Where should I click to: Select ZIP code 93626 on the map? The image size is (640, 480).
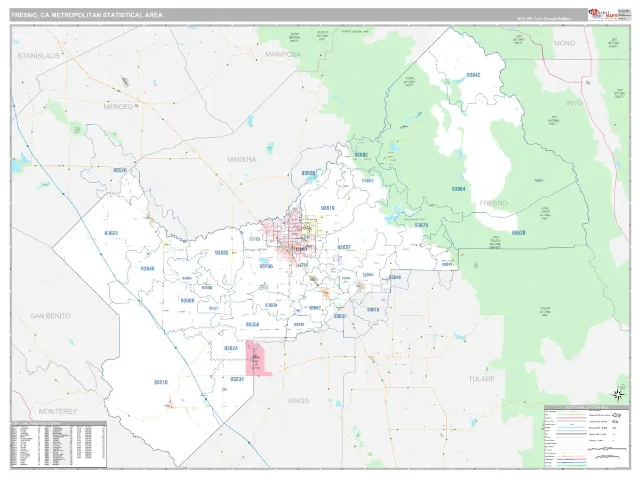(308, 173)
